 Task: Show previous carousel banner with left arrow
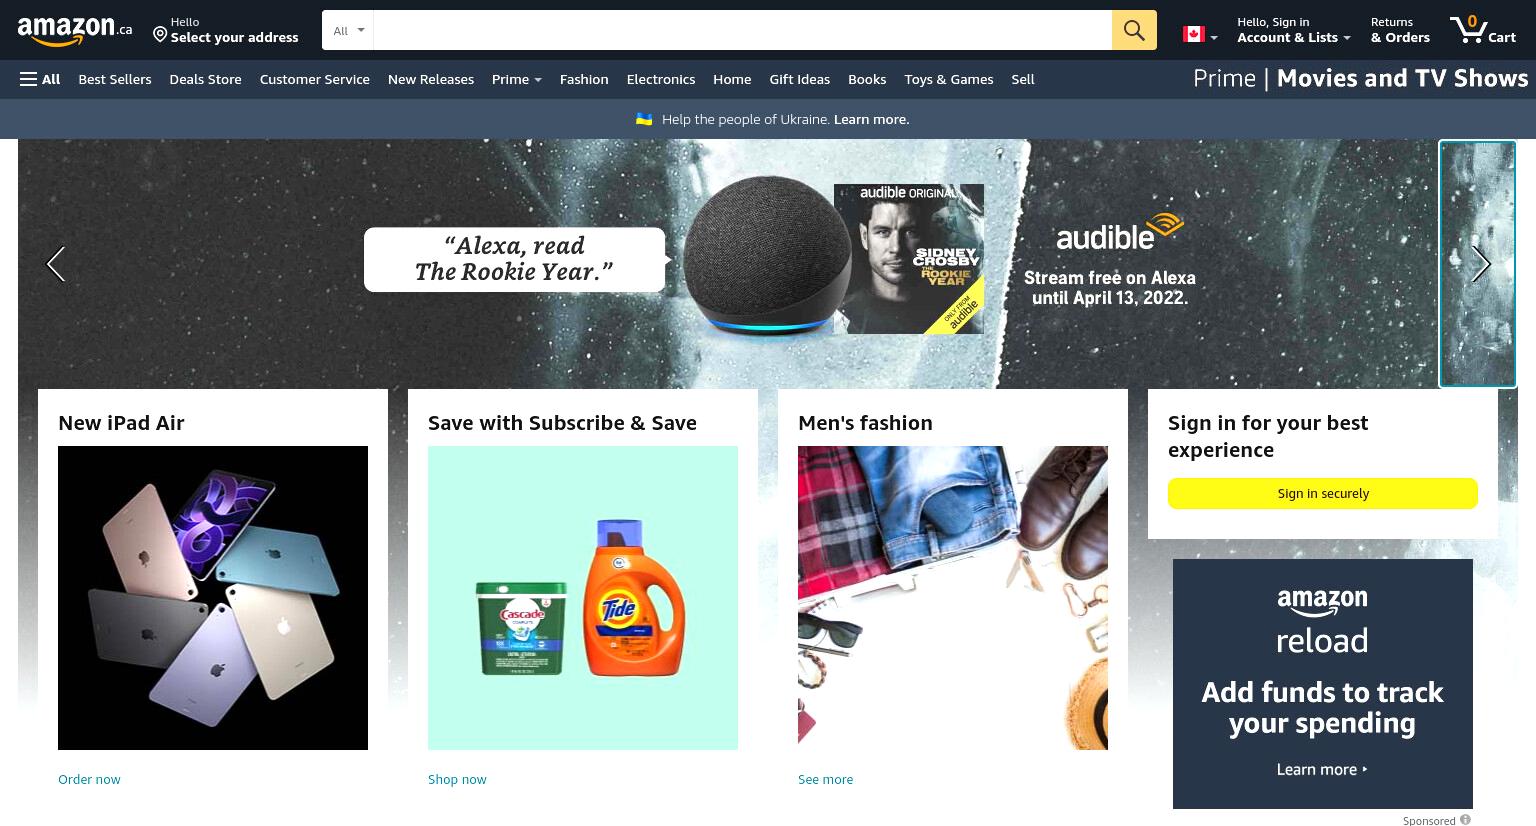pyautogui.click(x=56, y=264)
